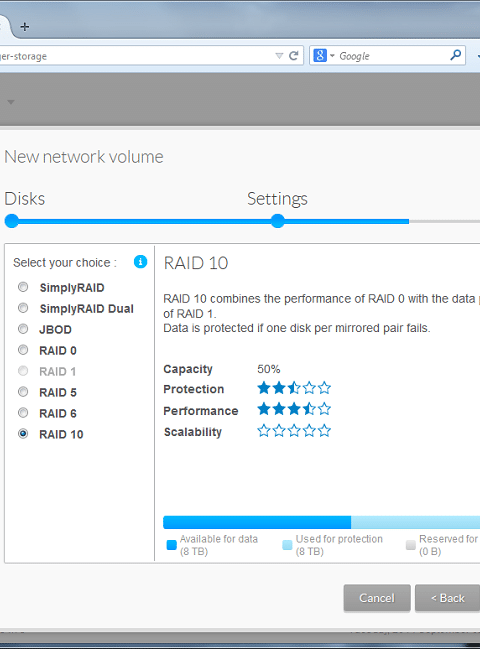This screenshot has width=480, height=649.
Task: Click the 'New network volume' title
Action: (84, 157)
